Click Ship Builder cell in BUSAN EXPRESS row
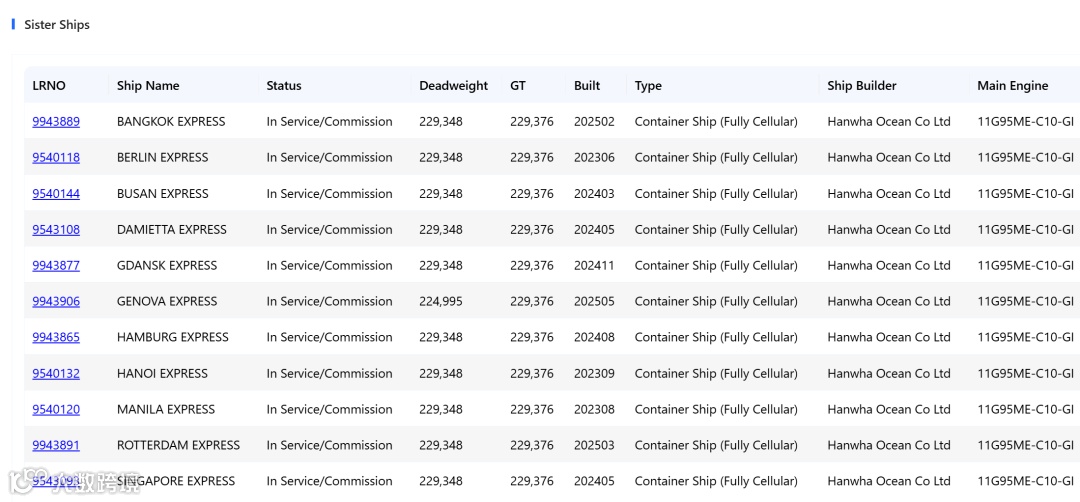The width and height of the screenshot is (1080, 502). (889, 194)
